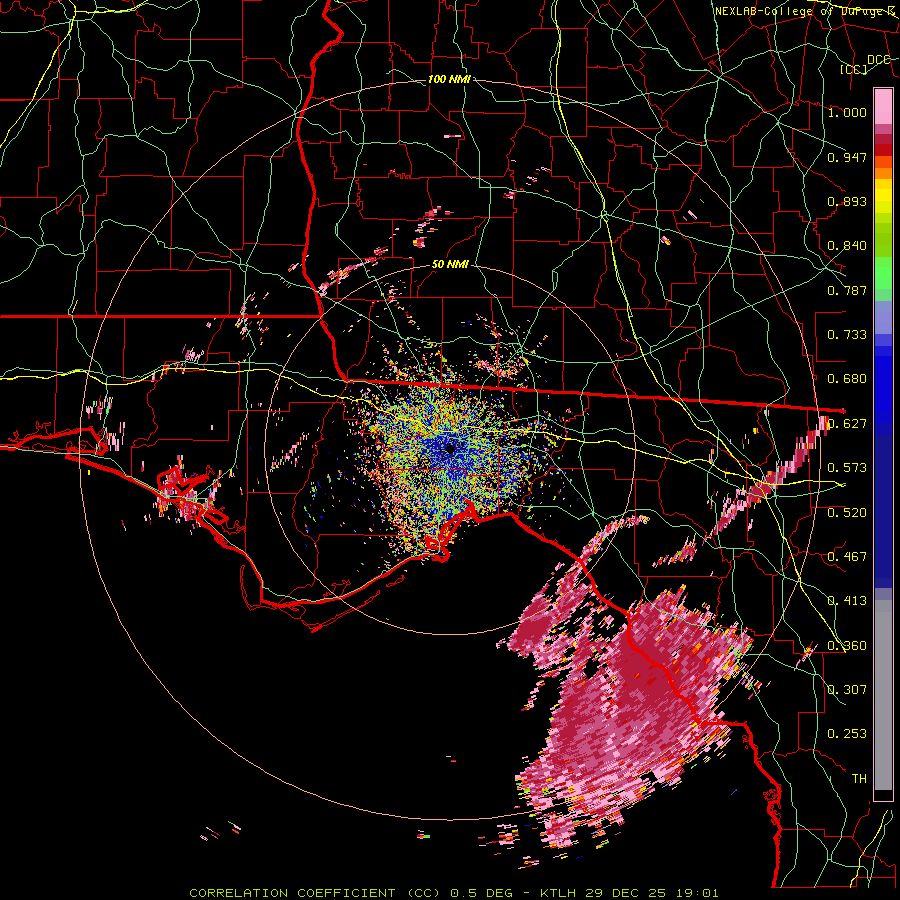Screen dimensions: 900x900
Task: Click the 0.413 scale value
Action: (x=847, y=601)
